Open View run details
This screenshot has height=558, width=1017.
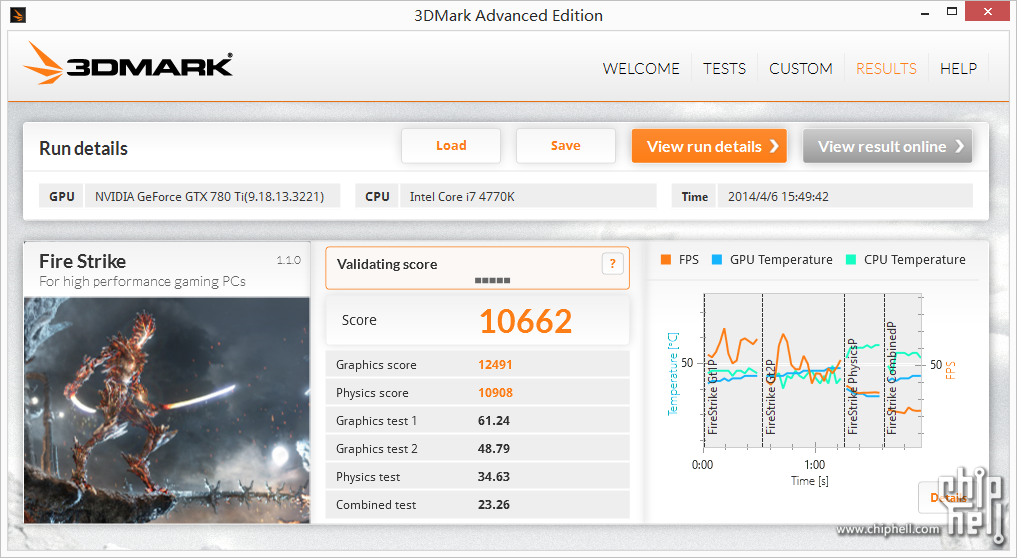pos(710,146)
